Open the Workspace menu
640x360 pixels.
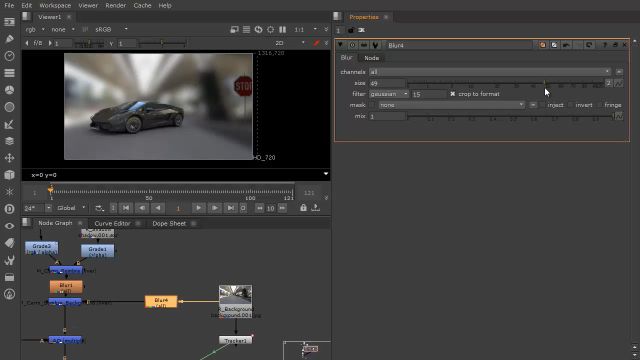55,5
